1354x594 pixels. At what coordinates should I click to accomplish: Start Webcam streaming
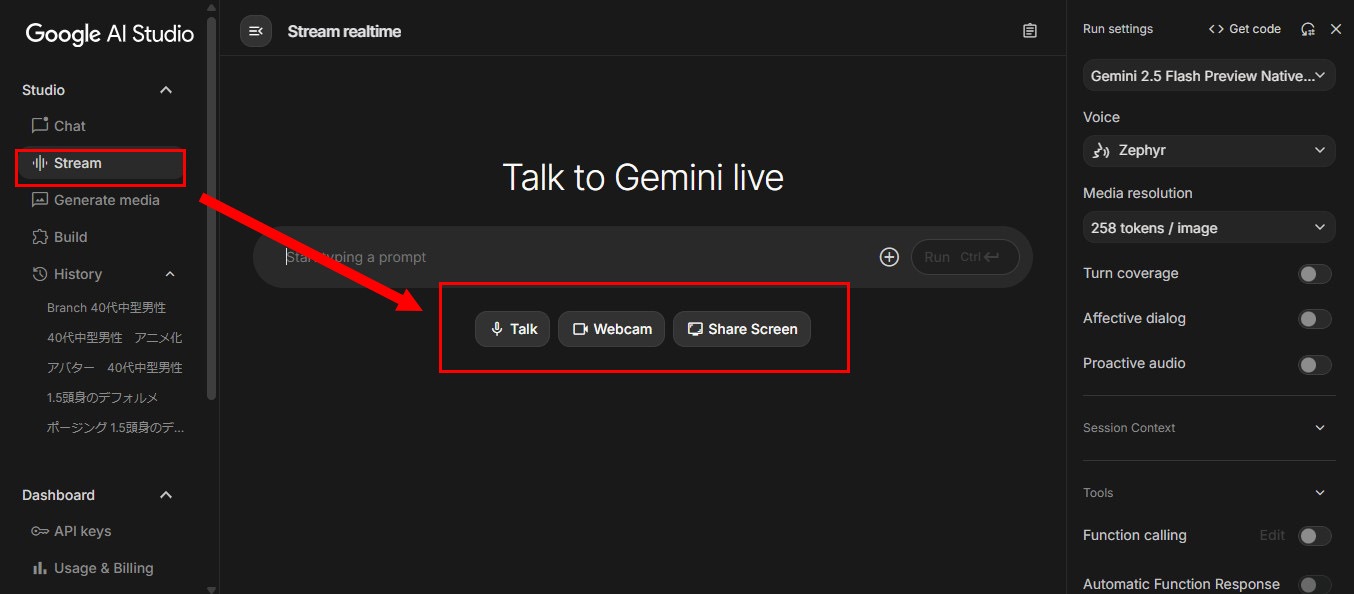click(x=611, y=329)
